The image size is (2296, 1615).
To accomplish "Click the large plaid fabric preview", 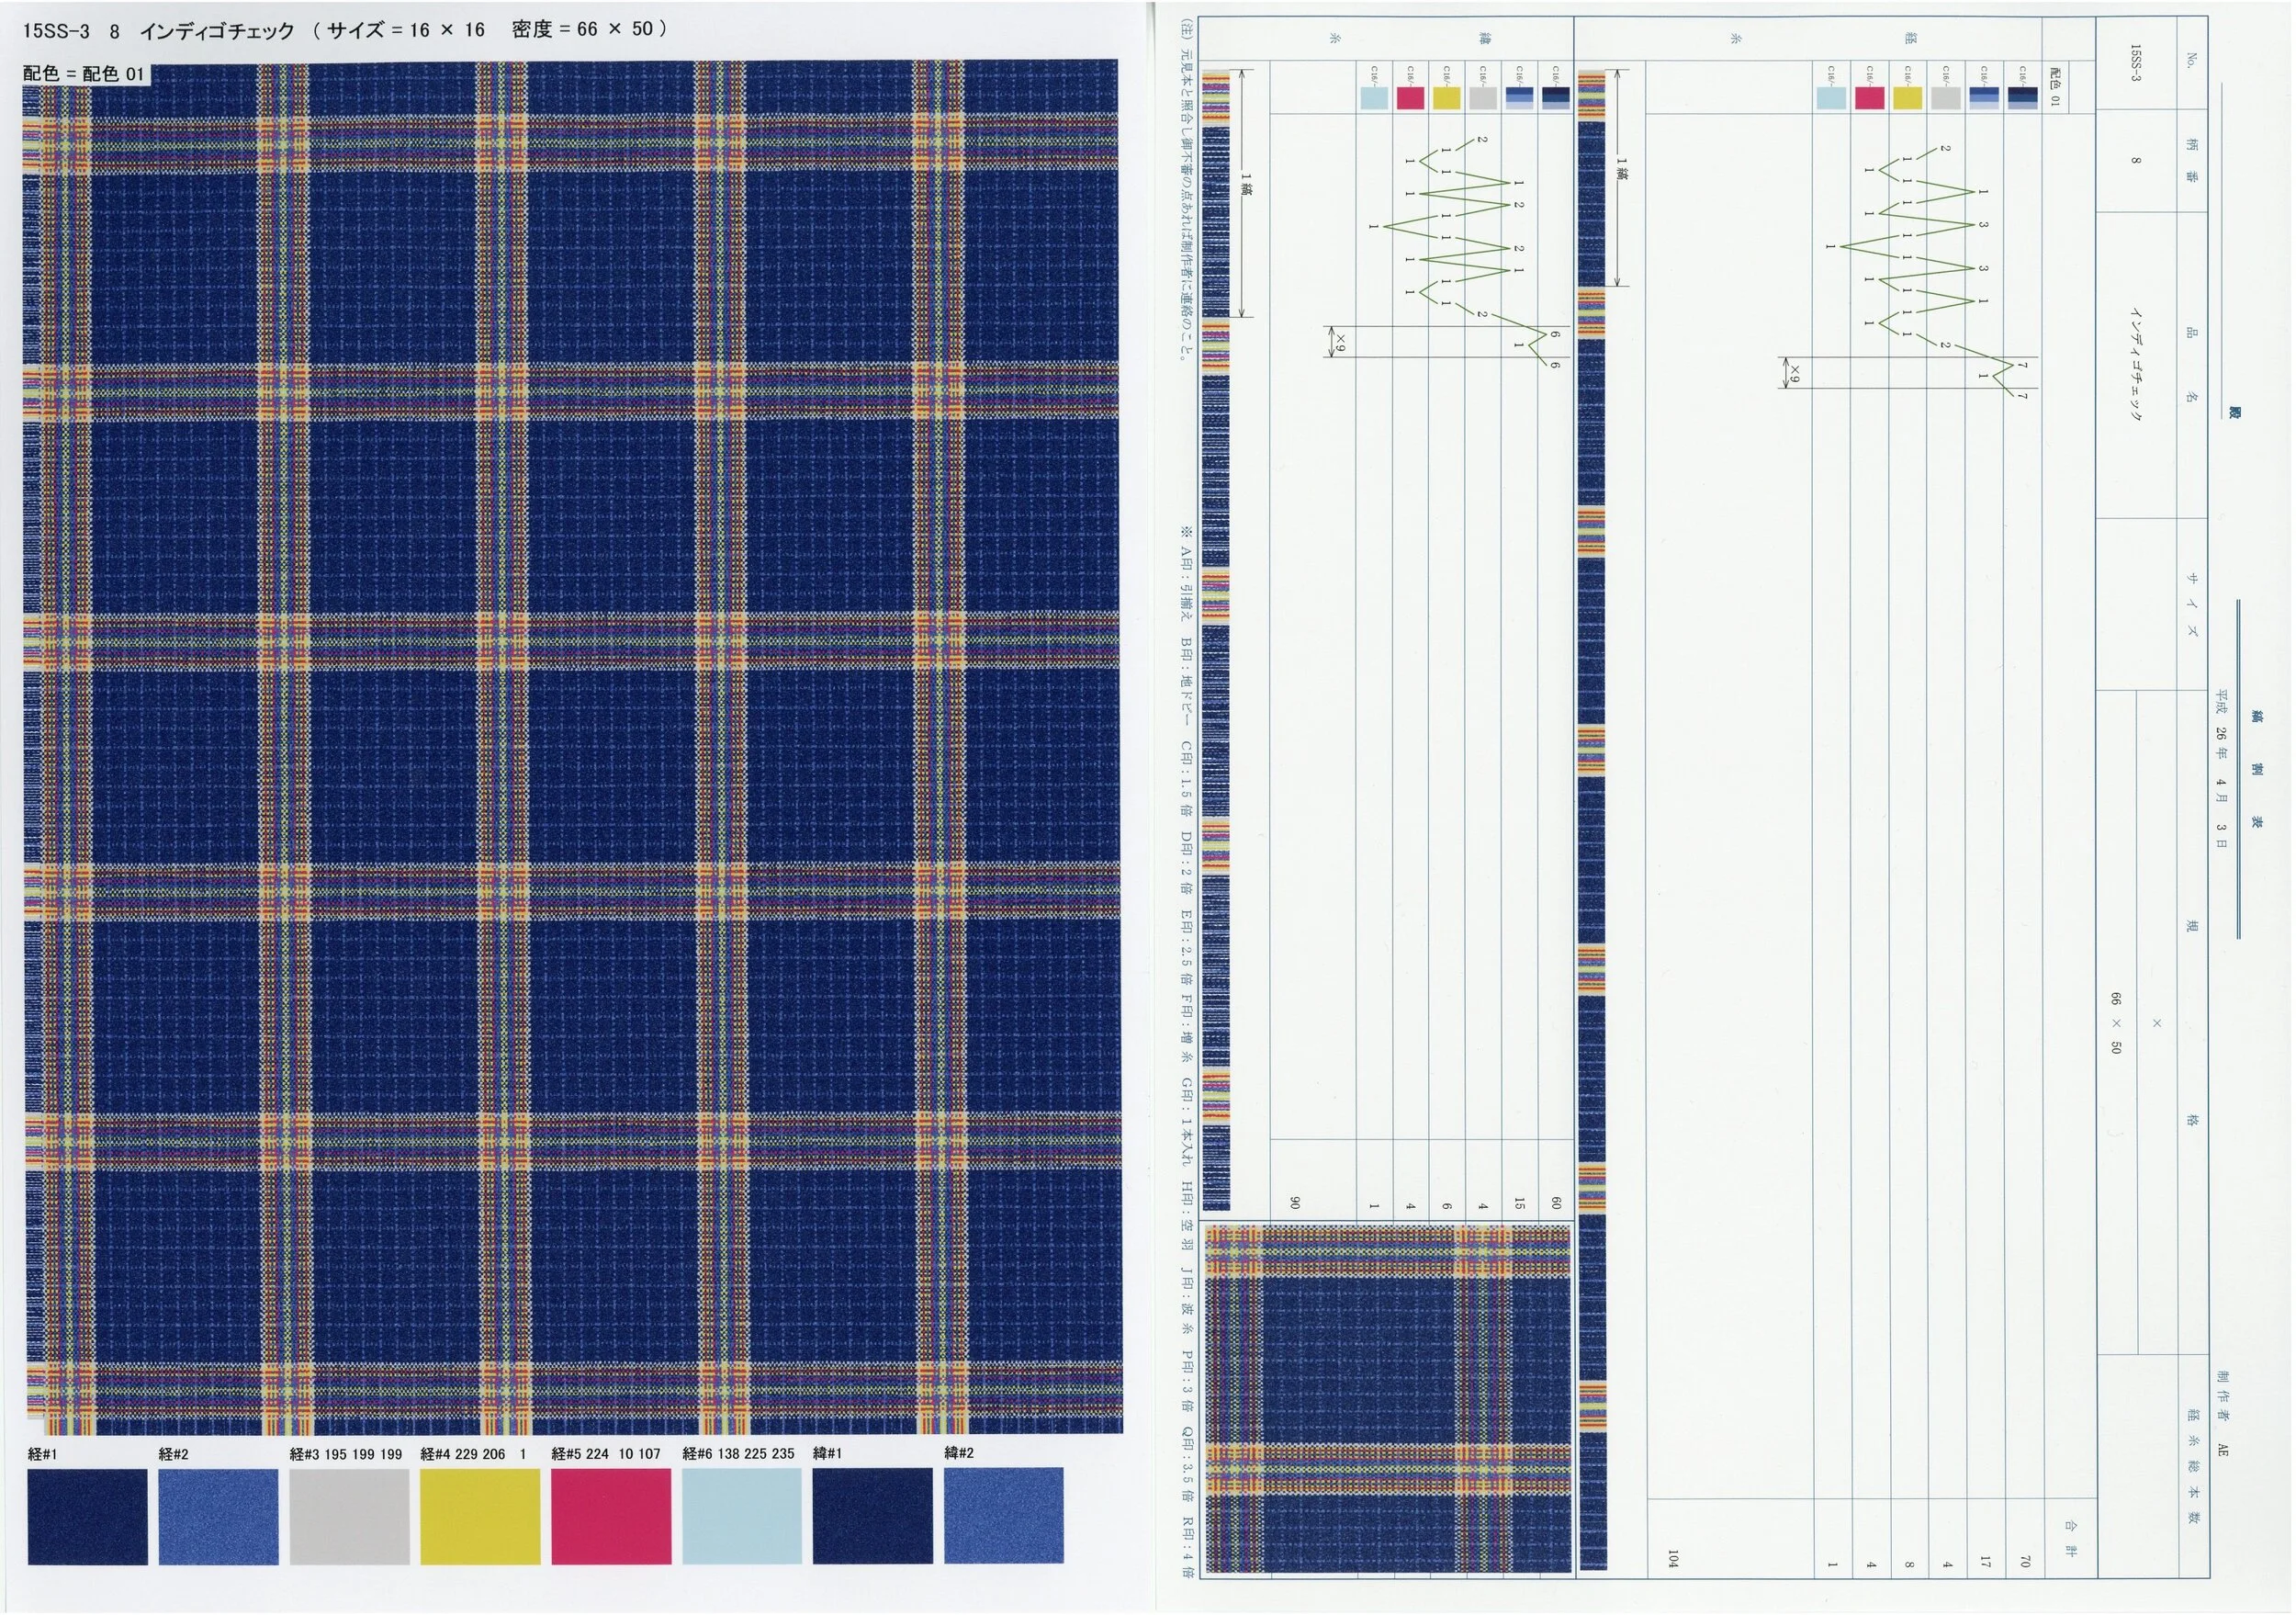I will 572,745.
